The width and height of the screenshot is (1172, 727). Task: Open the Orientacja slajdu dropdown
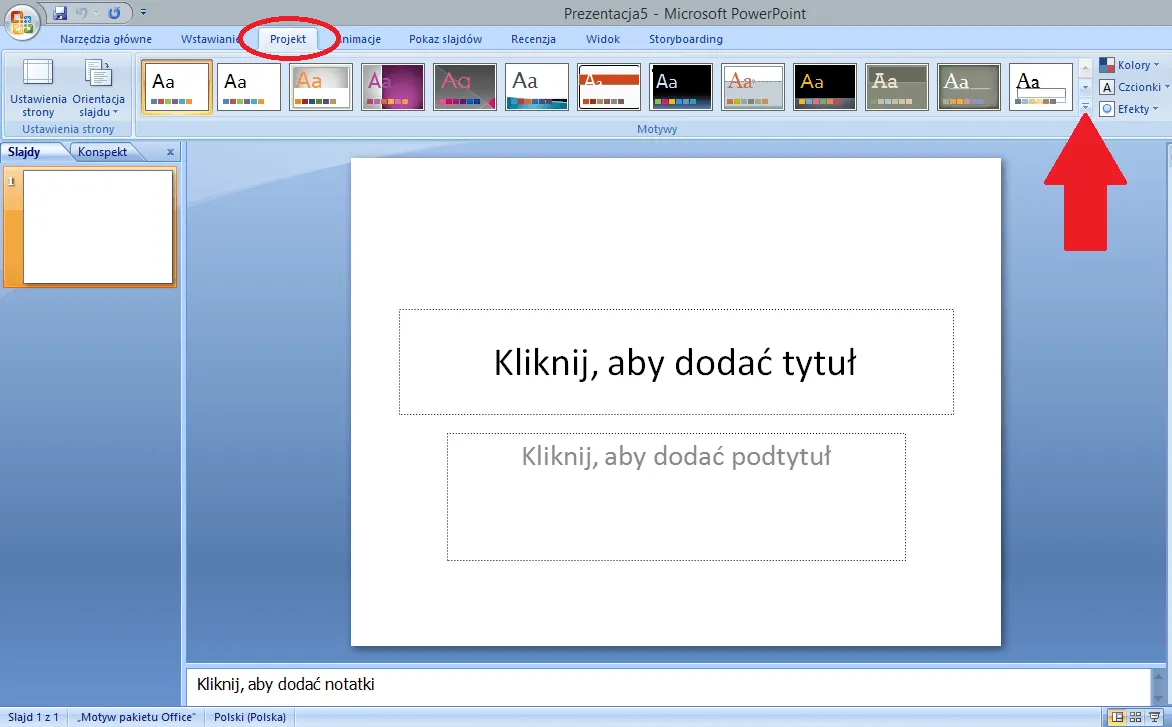(98, 88)
